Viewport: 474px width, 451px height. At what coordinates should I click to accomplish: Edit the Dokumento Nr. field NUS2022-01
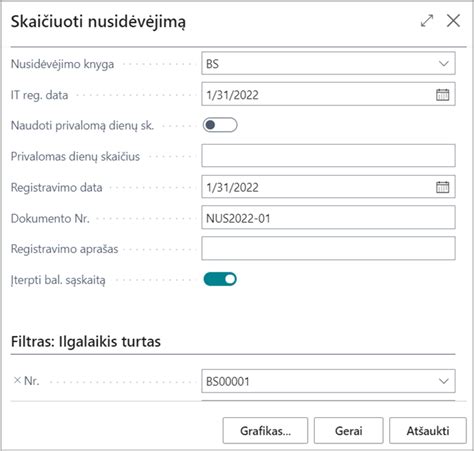(328, 218)
